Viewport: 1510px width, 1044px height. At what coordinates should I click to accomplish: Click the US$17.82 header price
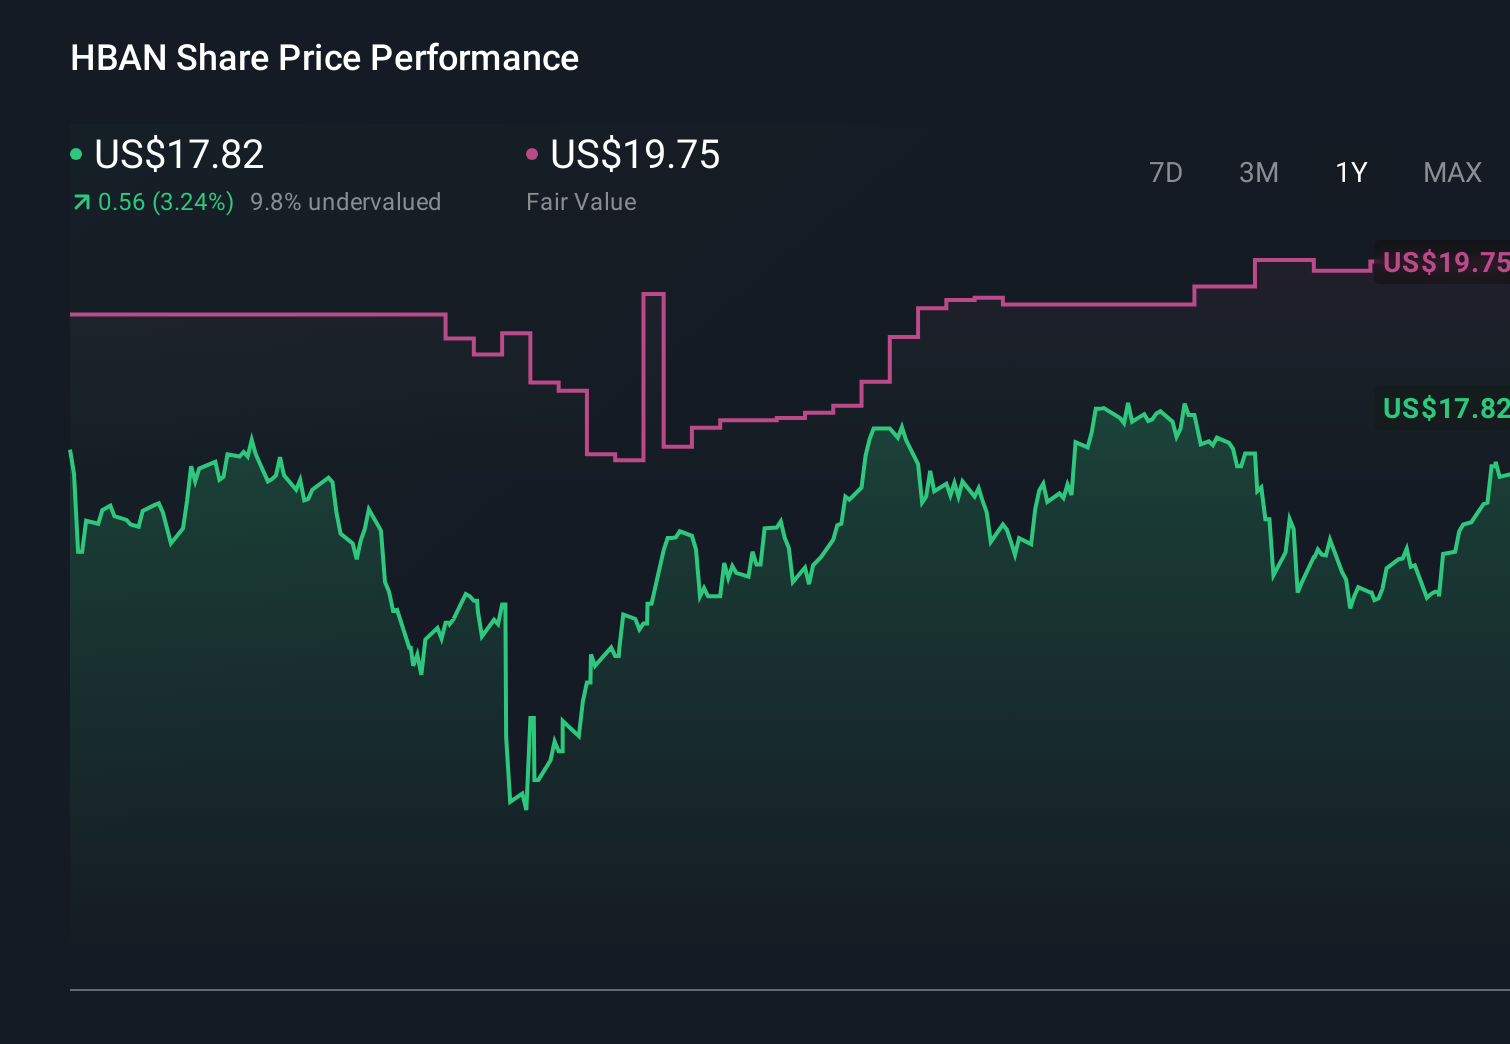178,155
